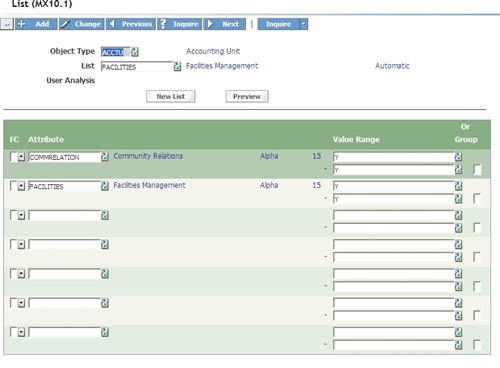Check Or Group box for Community Relations

click(x=477, y=169)
